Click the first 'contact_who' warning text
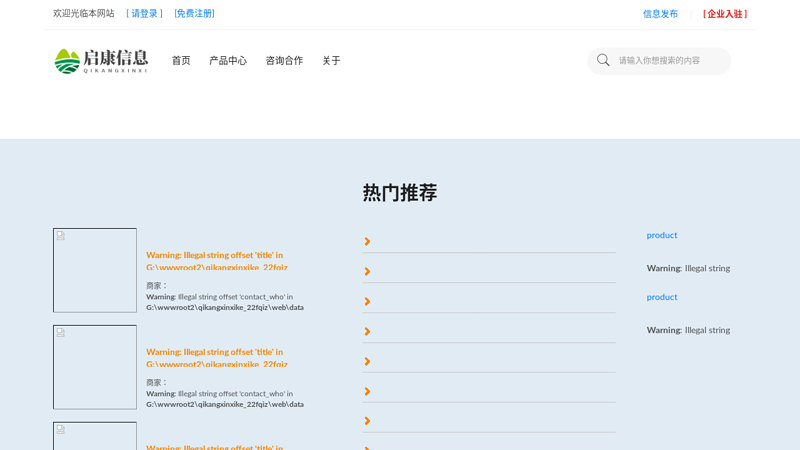The width and height of the screenshot is (800, 450). (225, 302)
